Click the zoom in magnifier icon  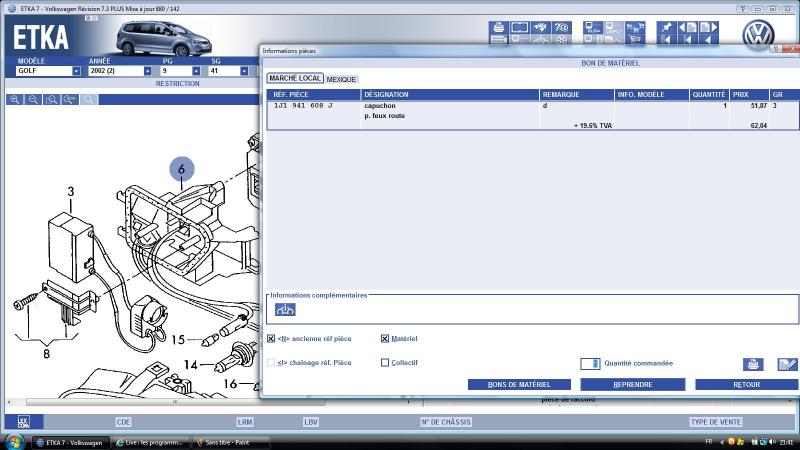[15, 99]
